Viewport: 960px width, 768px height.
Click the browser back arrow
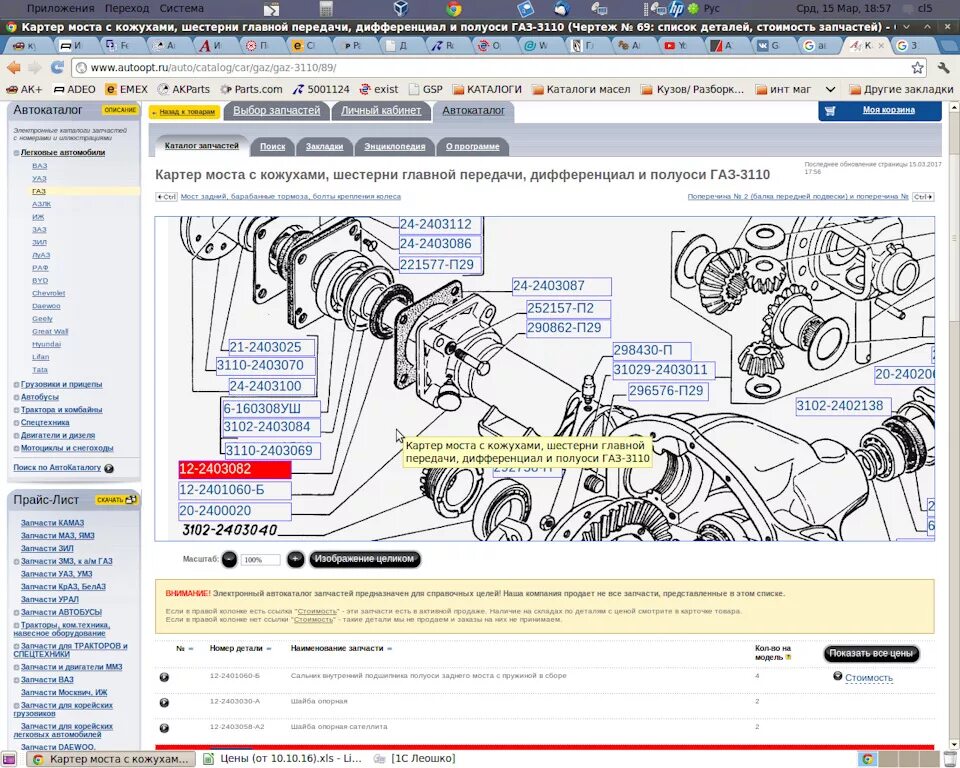point(13,67)
